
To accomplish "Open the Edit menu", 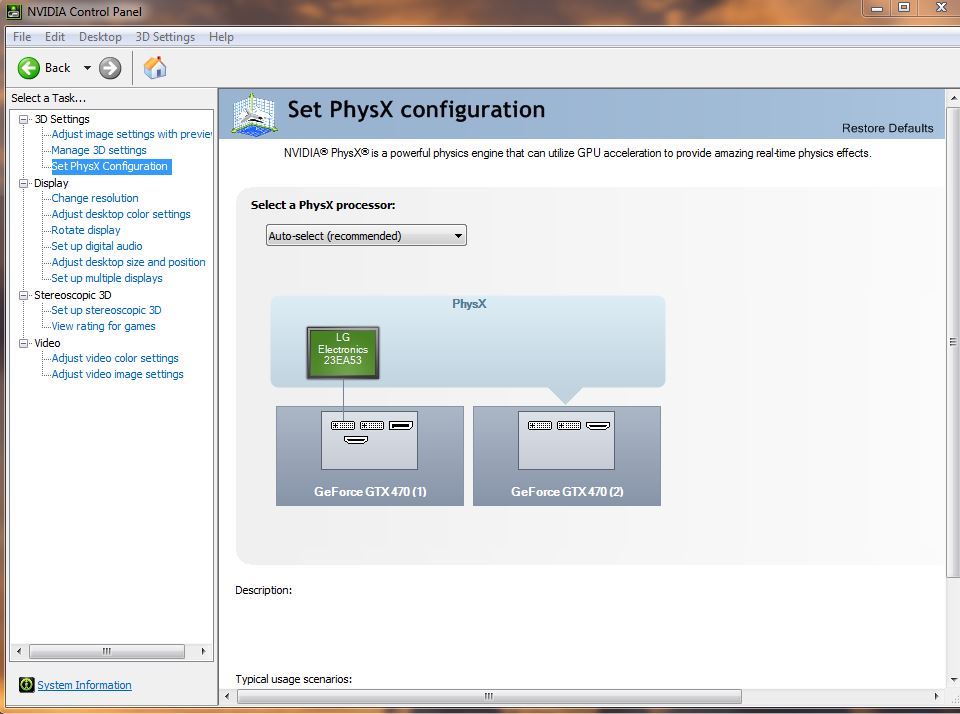I will tap(54, 37).
